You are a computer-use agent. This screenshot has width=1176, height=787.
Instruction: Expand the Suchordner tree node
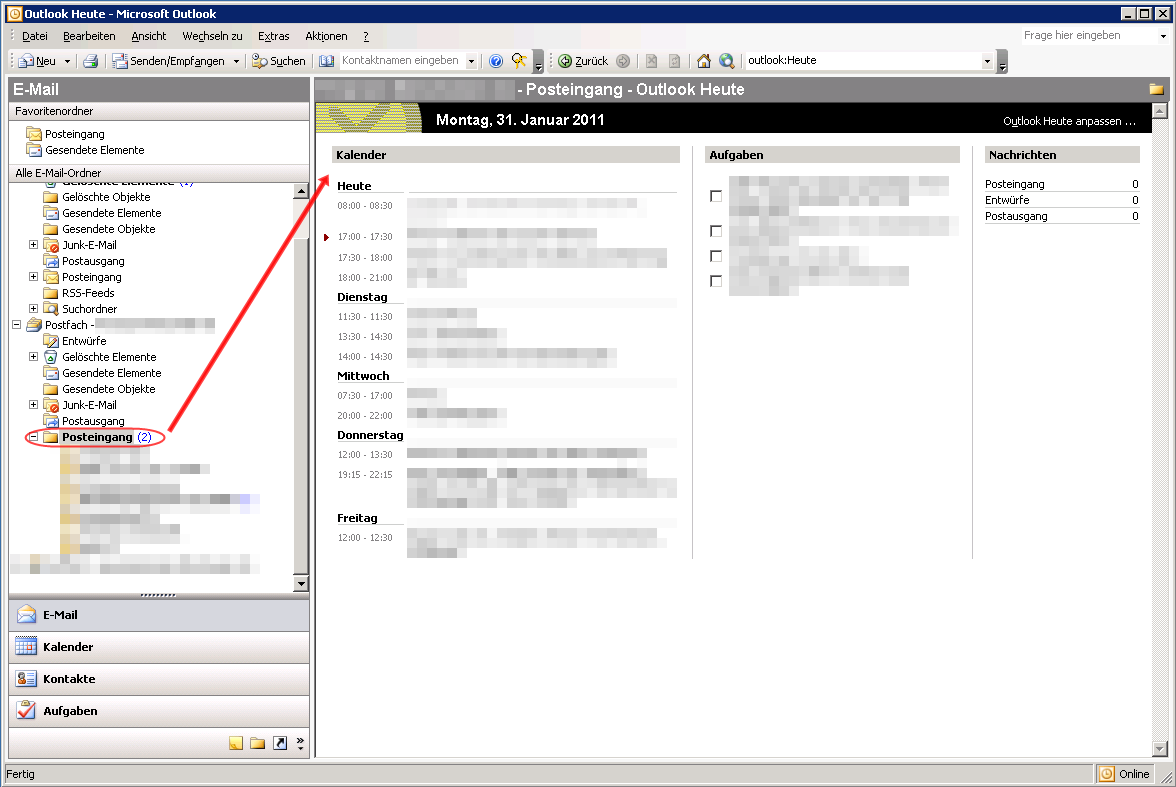pyautogui.click(x=33, y=308)
